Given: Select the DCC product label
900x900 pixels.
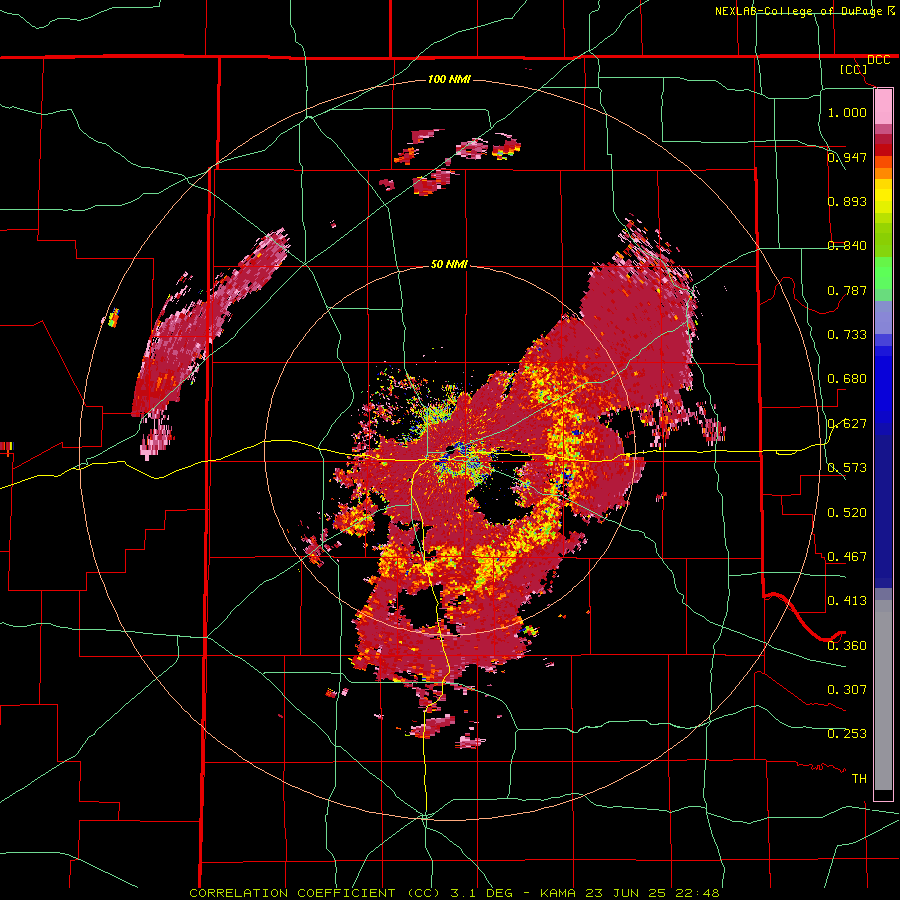Looking at the screenshot, I should [x=878, y=60].
